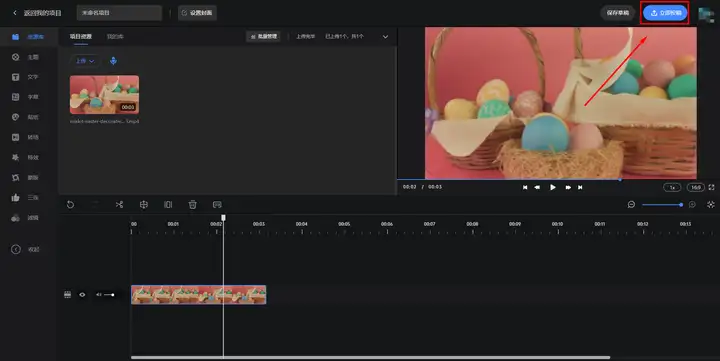Start voice recording with the blue microphone icon
720x361 pixels.
pos(113,61)
